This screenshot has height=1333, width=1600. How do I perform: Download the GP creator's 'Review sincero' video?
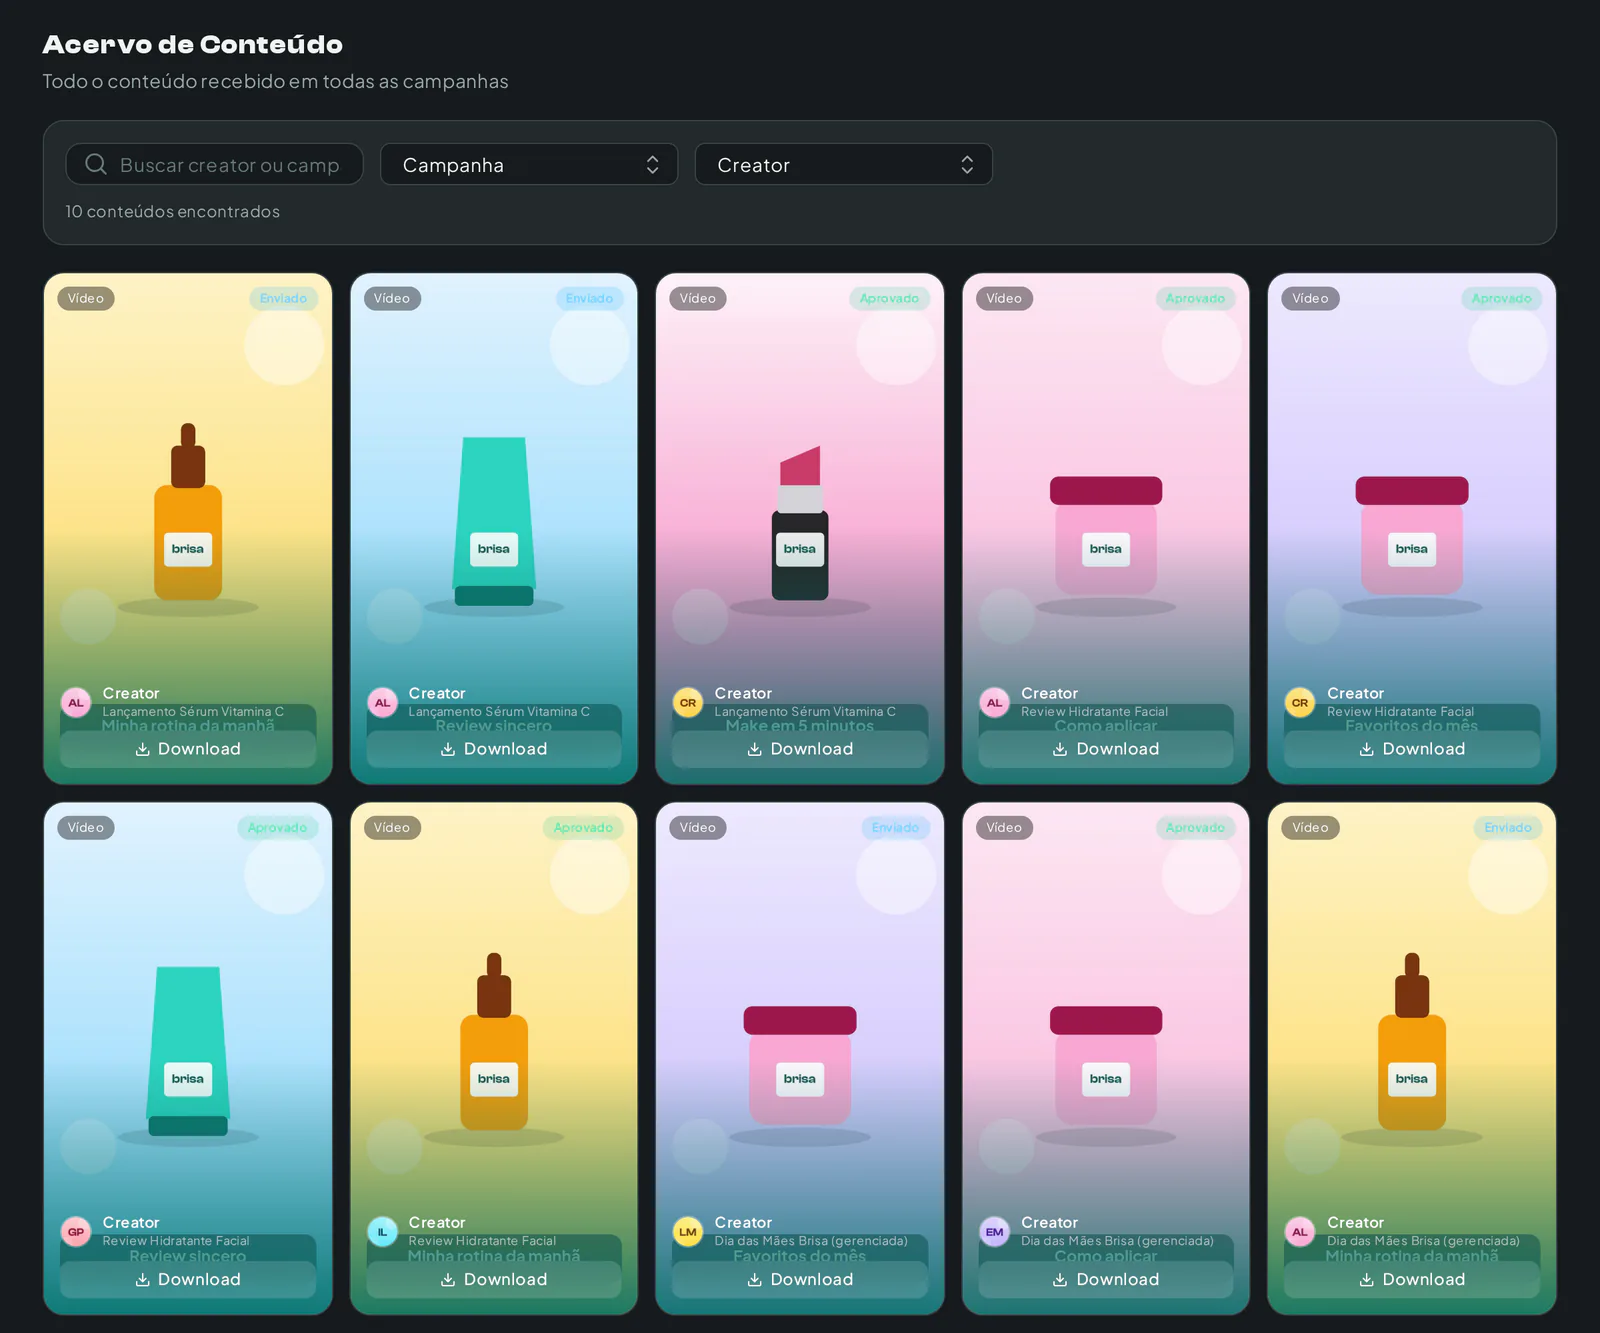point(188,1279)
